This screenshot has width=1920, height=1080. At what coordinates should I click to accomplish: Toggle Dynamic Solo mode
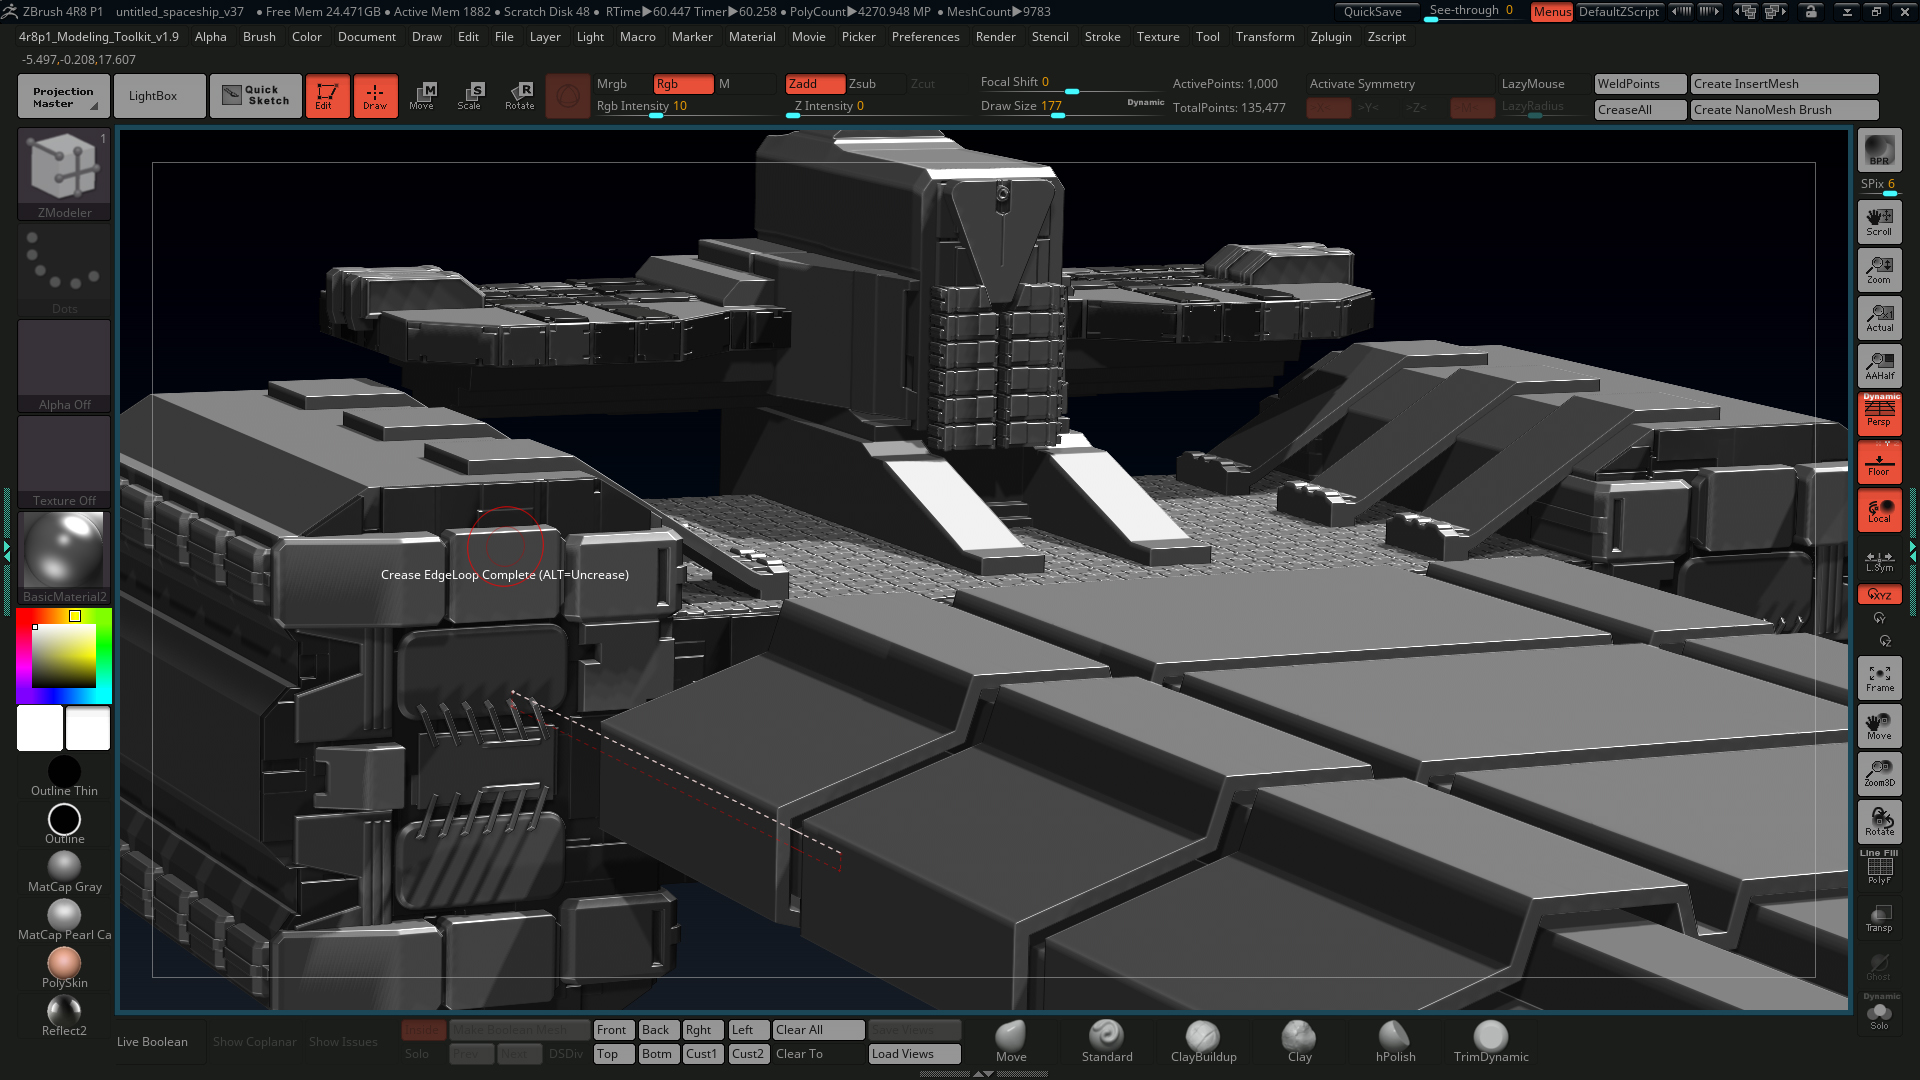[x=1879, y=1012]
